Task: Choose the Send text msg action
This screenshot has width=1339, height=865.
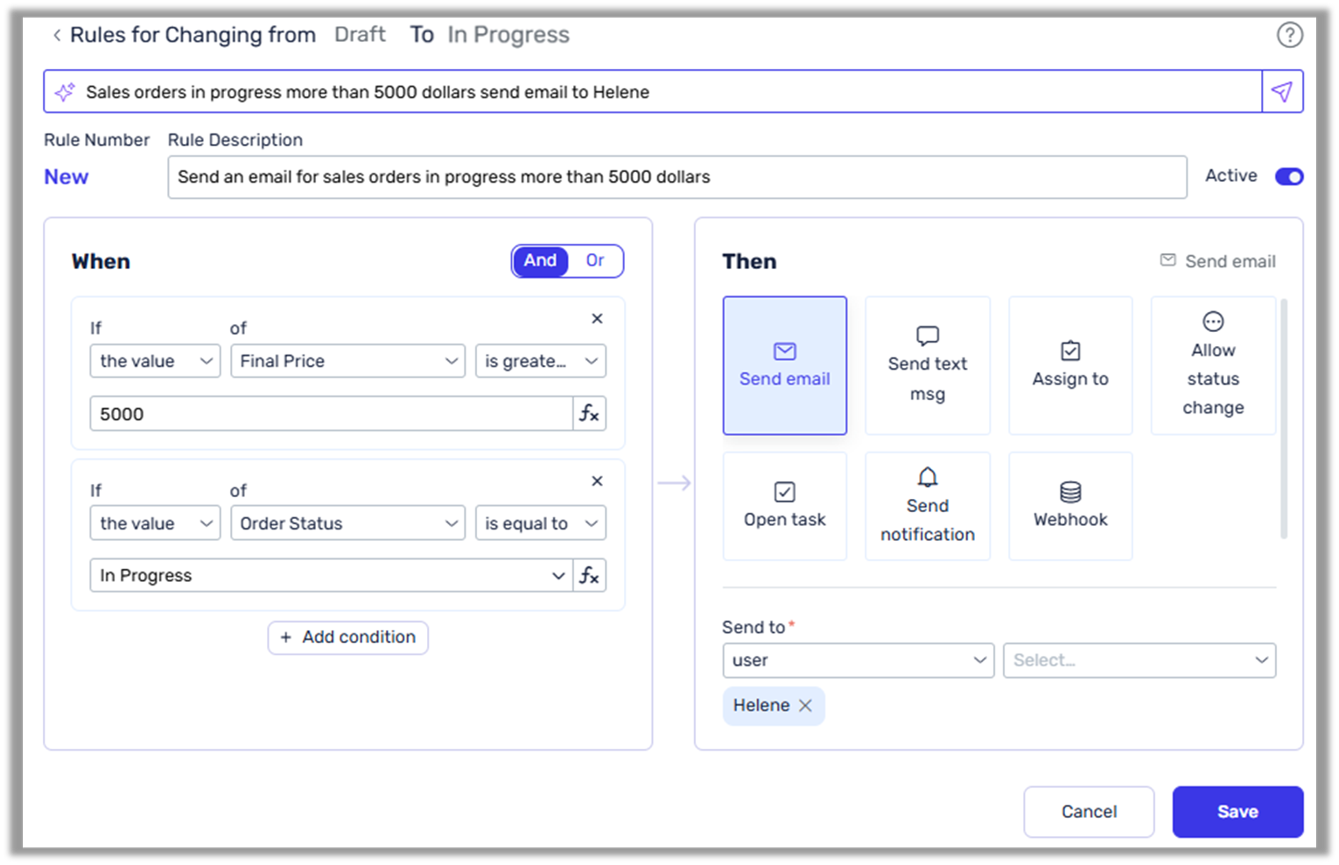Action: 927,365
